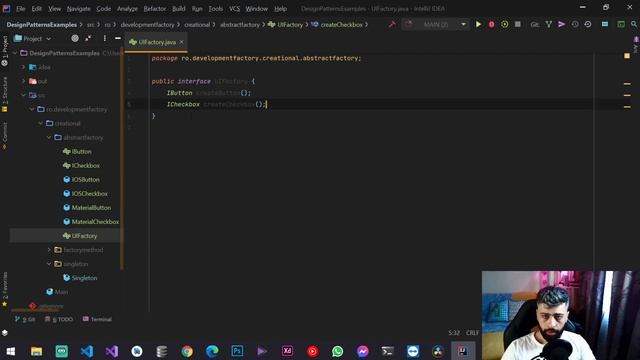Open MaterialCheckbox class in project tree
This screenshot has height=360, width=640.
[x=96, y=222]
